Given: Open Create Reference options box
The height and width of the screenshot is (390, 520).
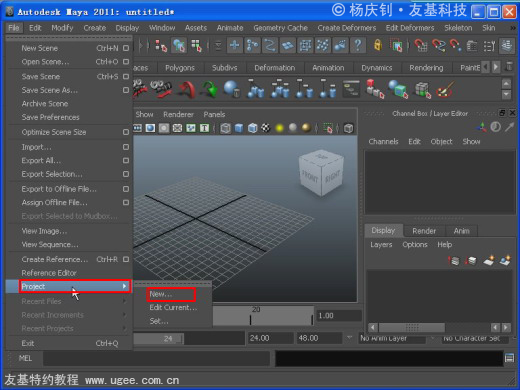Looking at the screenshot, I should [126, 259].
